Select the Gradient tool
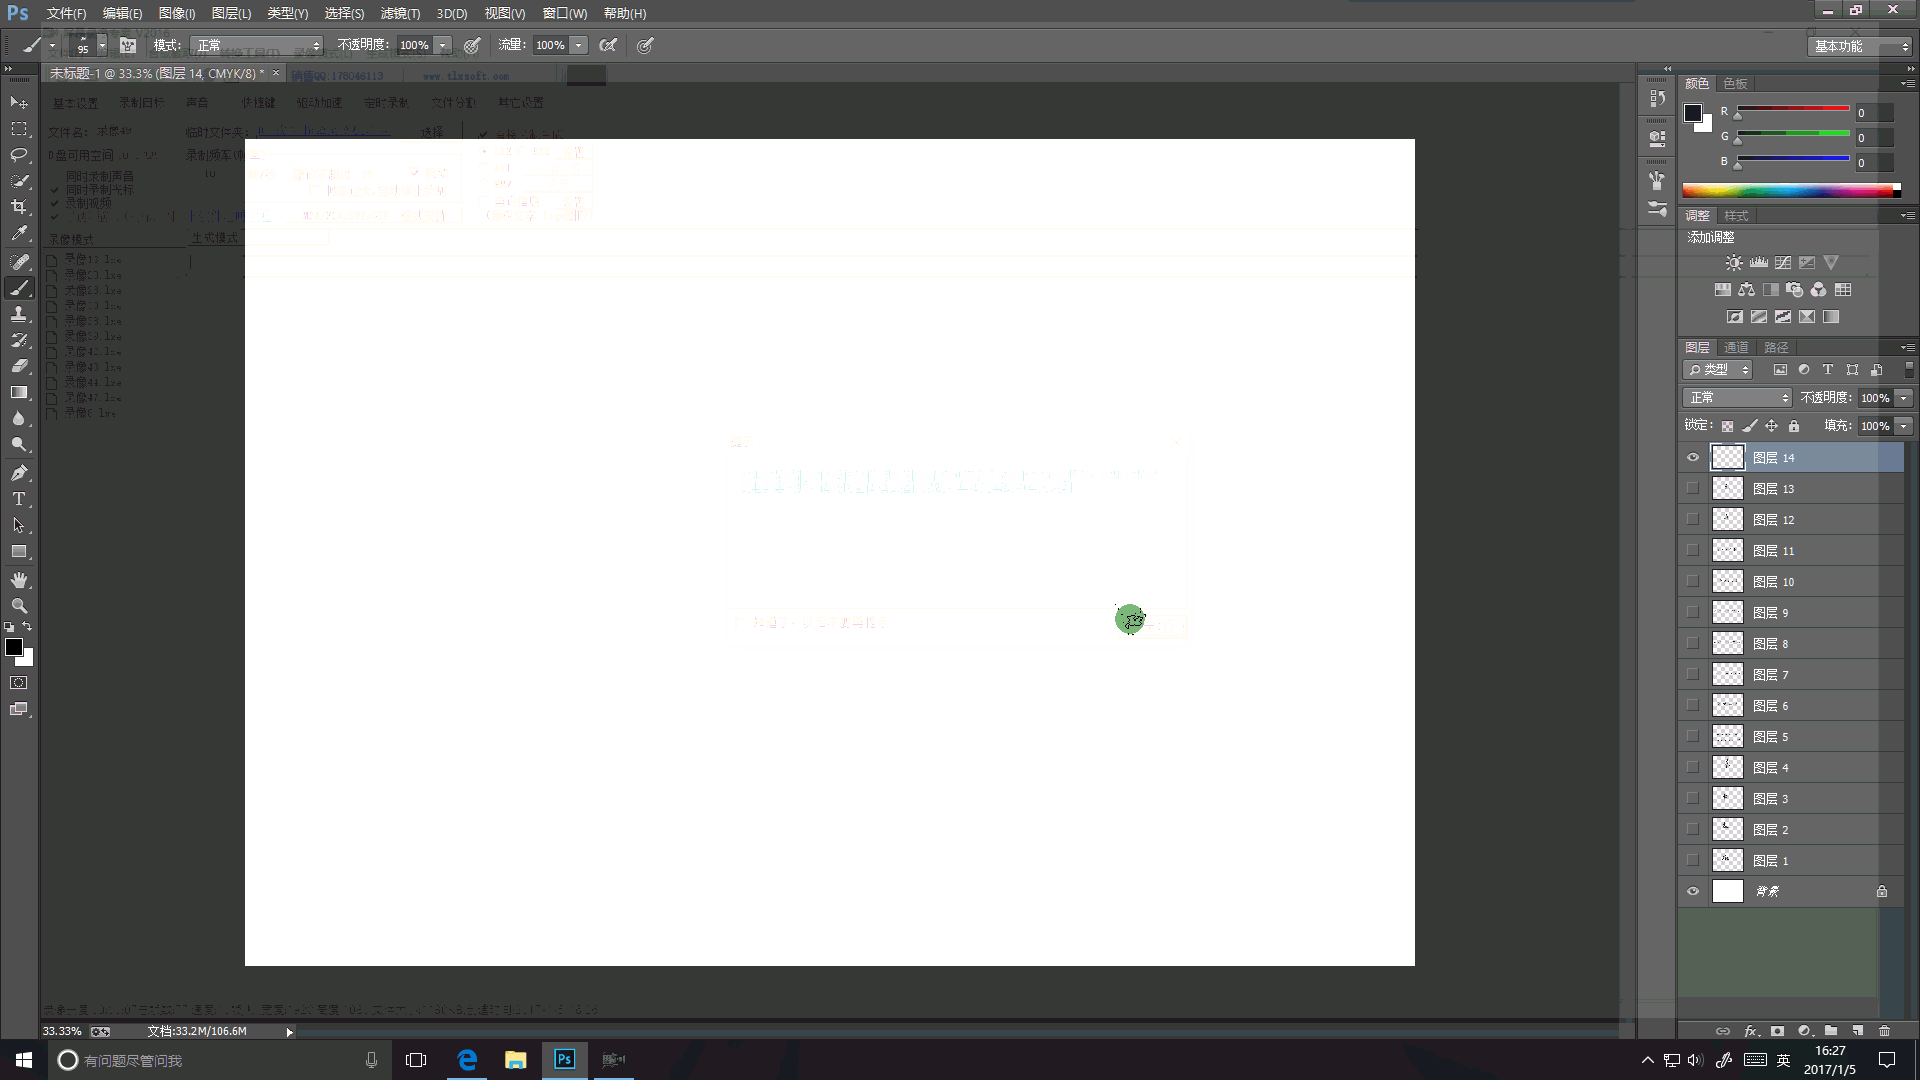The height and width of the screenshot is (1080, 1920). [19, 392]
